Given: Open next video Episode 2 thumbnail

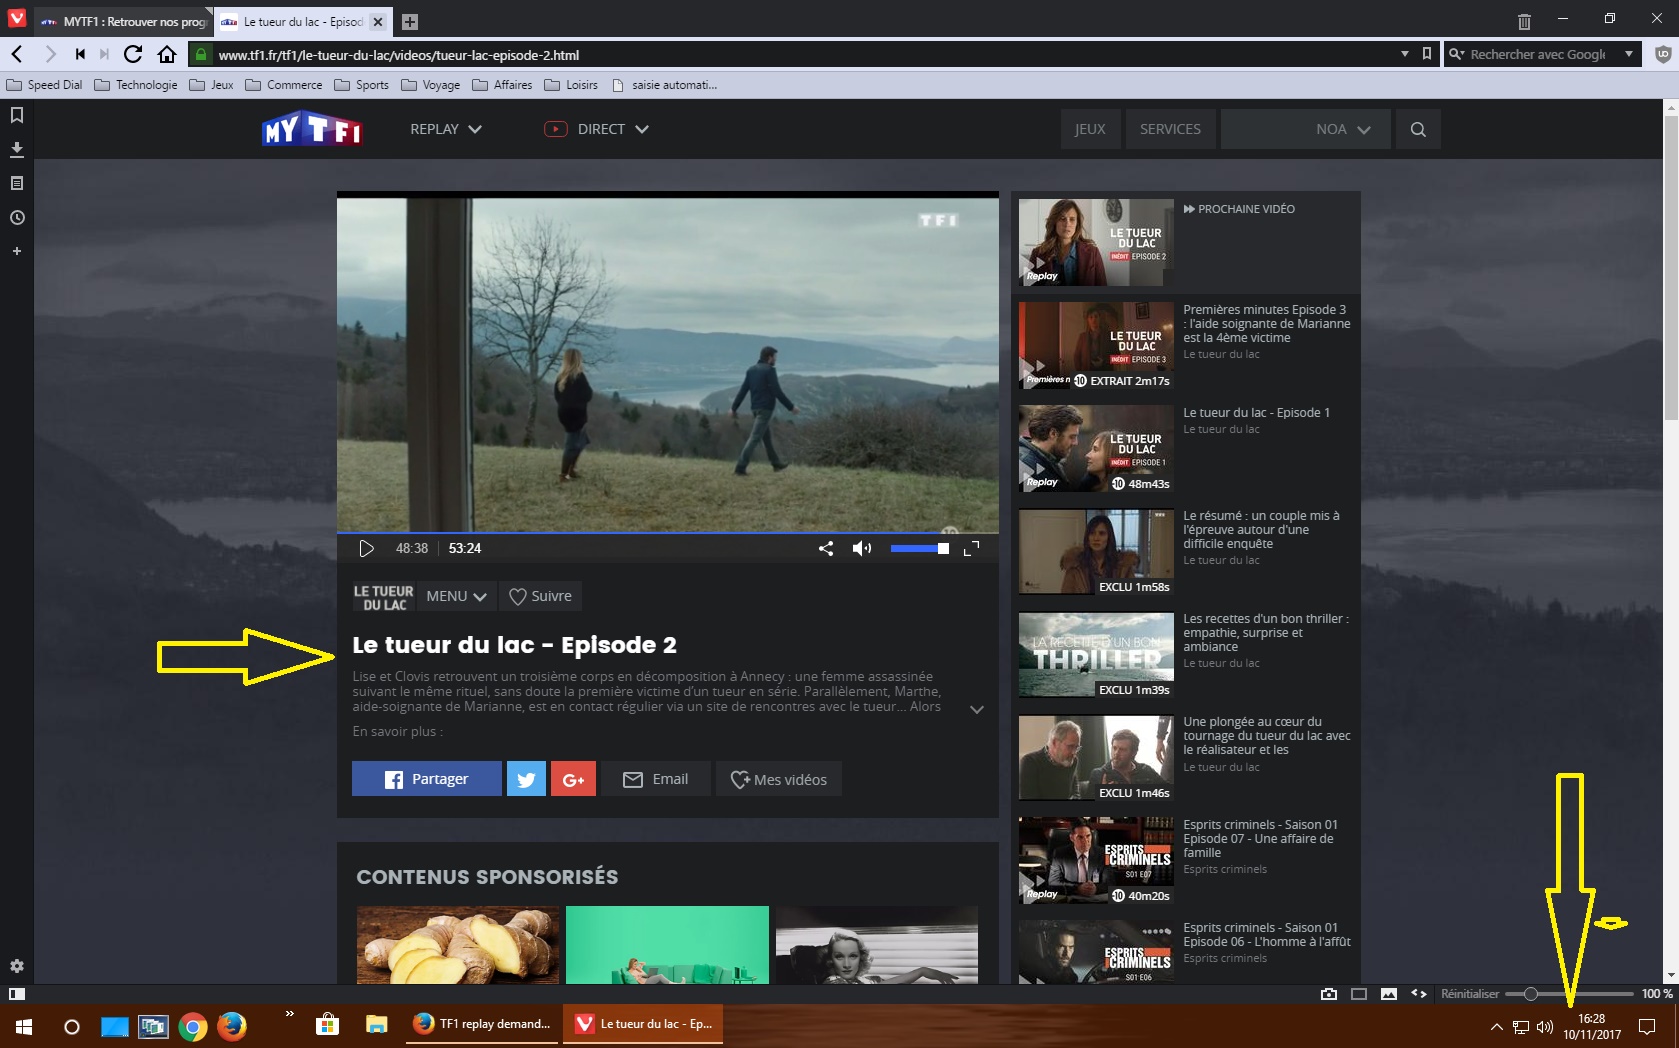Looking at the screenshot, I should [x=1096, y=242].
